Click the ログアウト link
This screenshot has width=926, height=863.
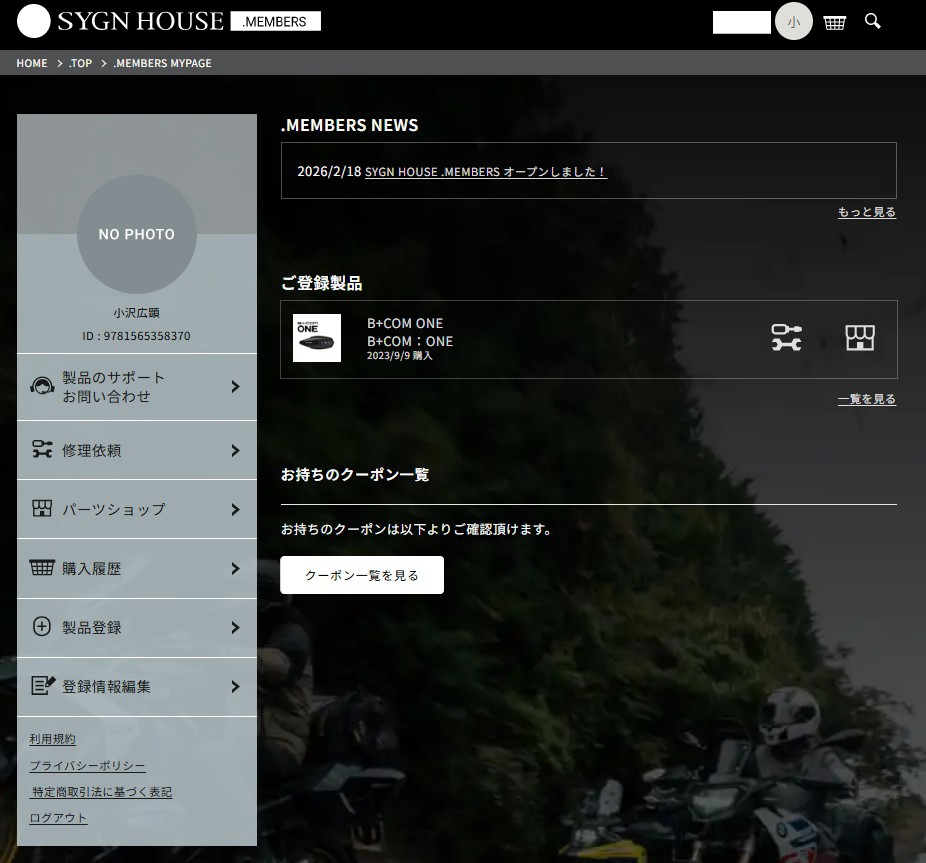pyautogui.click(x=58, y=818)
